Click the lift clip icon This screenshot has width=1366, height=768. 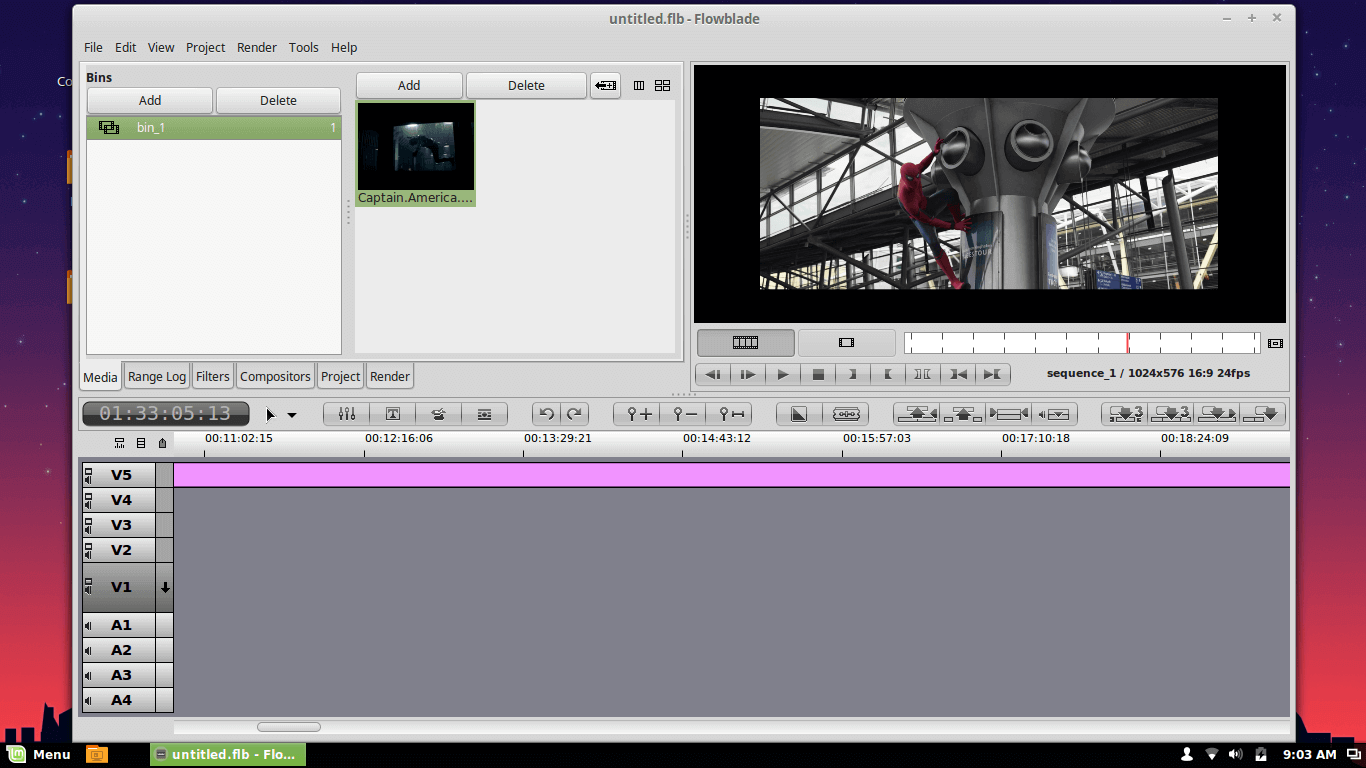click(x=962, y=414)
